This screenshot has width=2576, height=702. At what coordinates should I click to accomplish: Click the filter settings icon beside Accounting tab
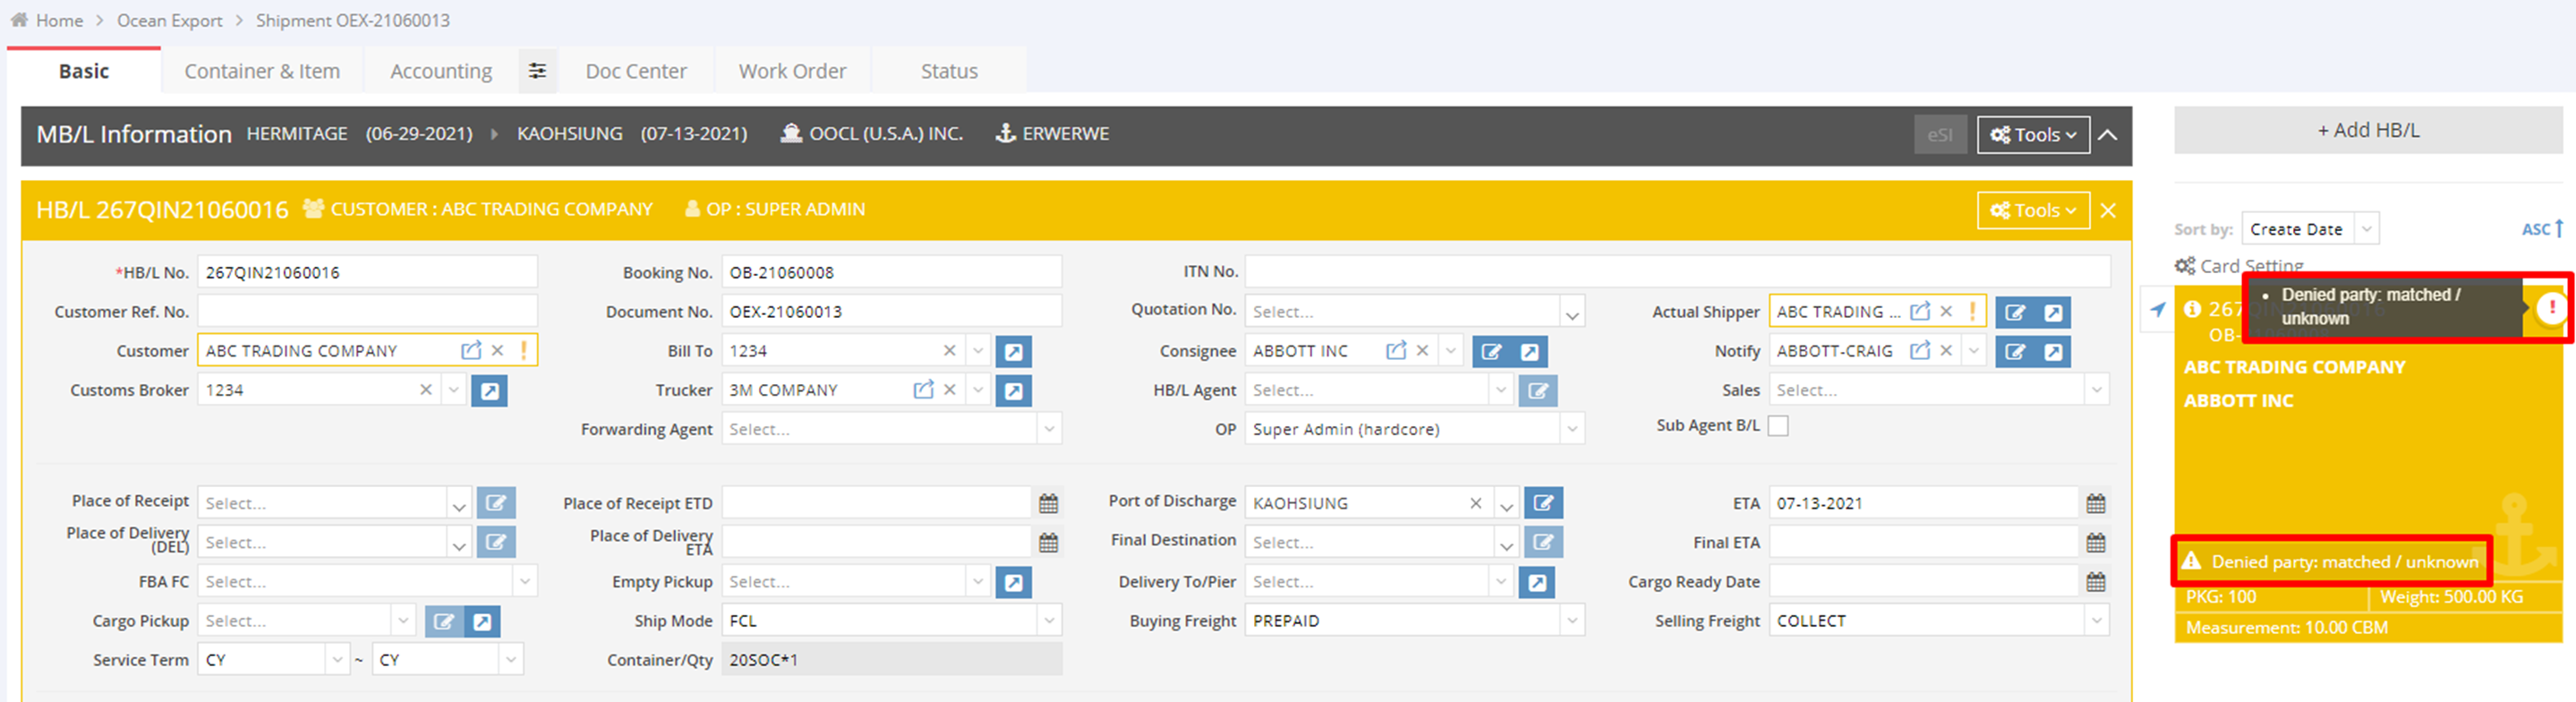click(x=537, y=71)
